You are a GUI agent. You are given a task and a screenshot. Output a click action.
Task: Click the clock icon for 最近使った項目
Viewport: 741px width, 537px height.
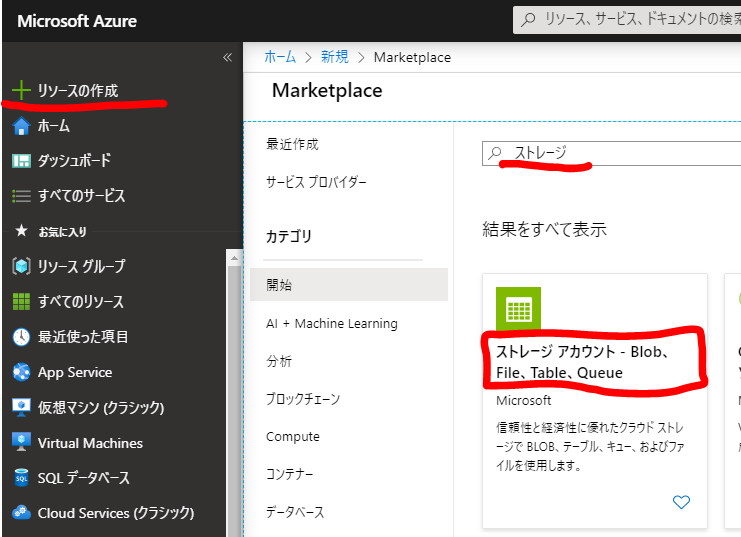point(21,337)
